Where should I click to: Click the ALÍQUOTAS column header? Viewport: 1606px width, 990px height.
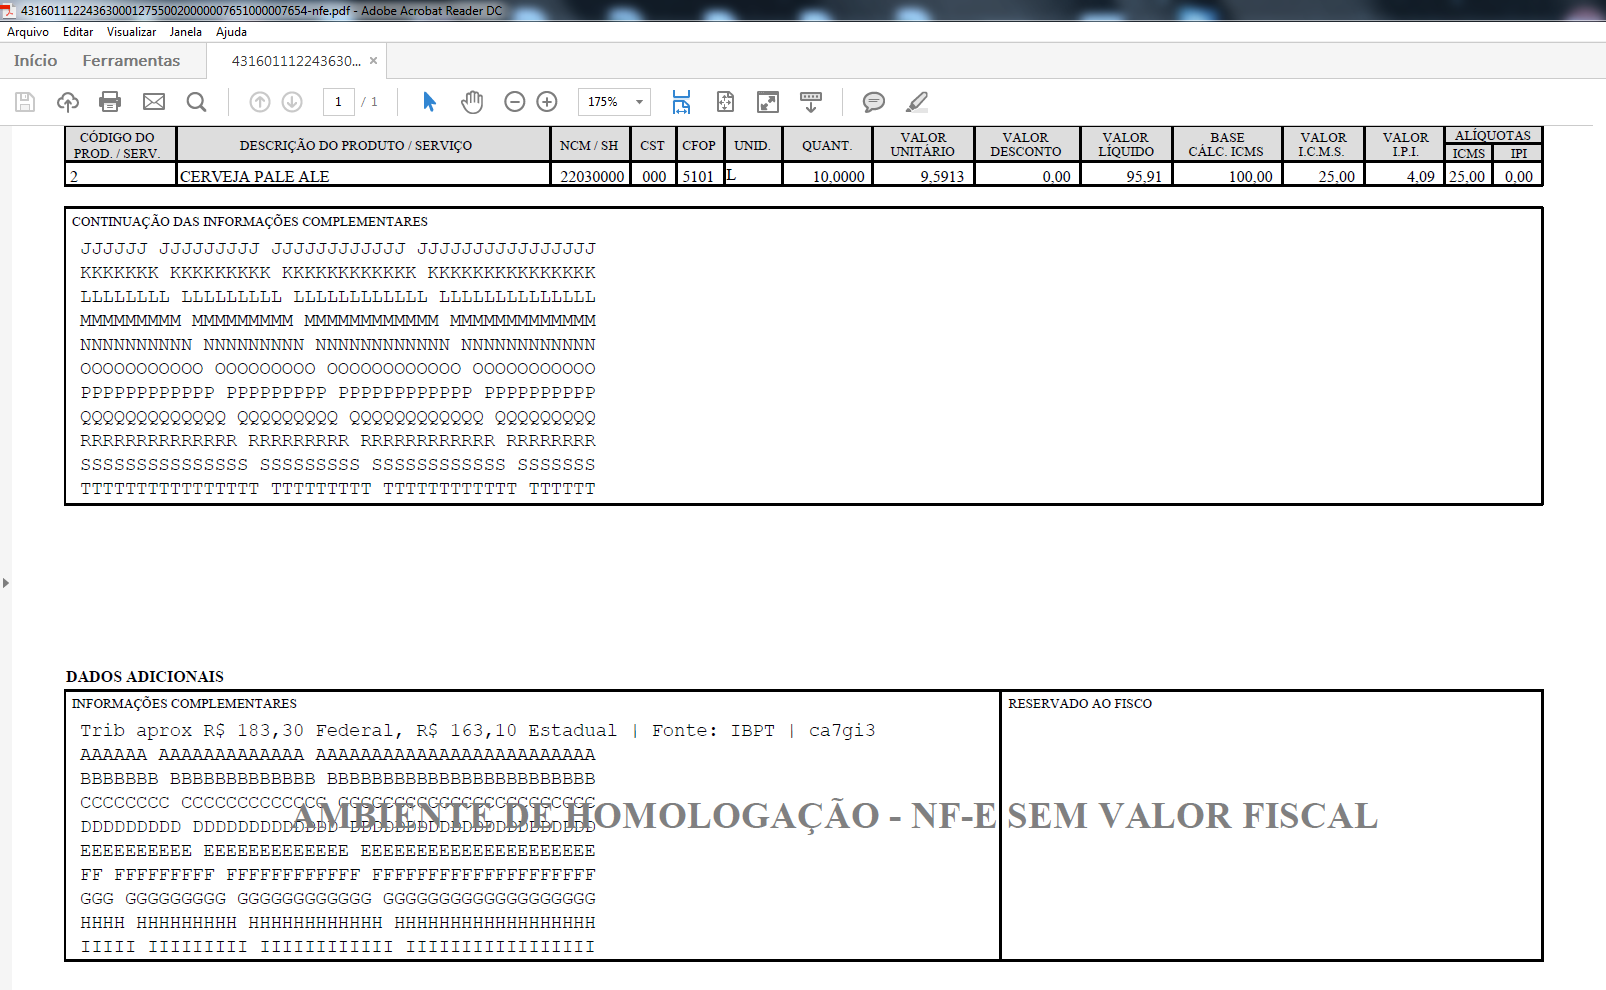[1493, 136]
